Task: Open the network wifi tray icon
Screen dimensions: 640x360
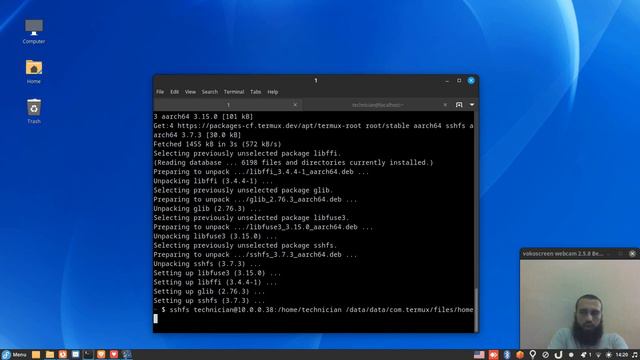Action: click(598, 355)
